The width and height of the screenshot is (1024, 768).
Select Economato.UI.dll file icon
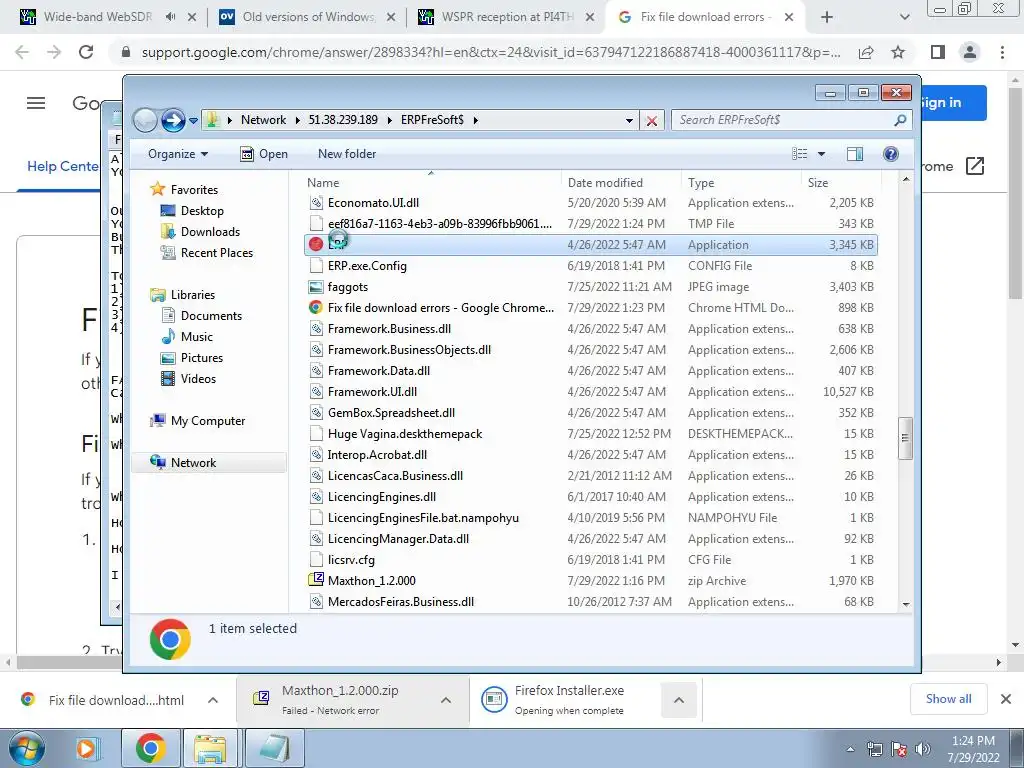(316, 203)
